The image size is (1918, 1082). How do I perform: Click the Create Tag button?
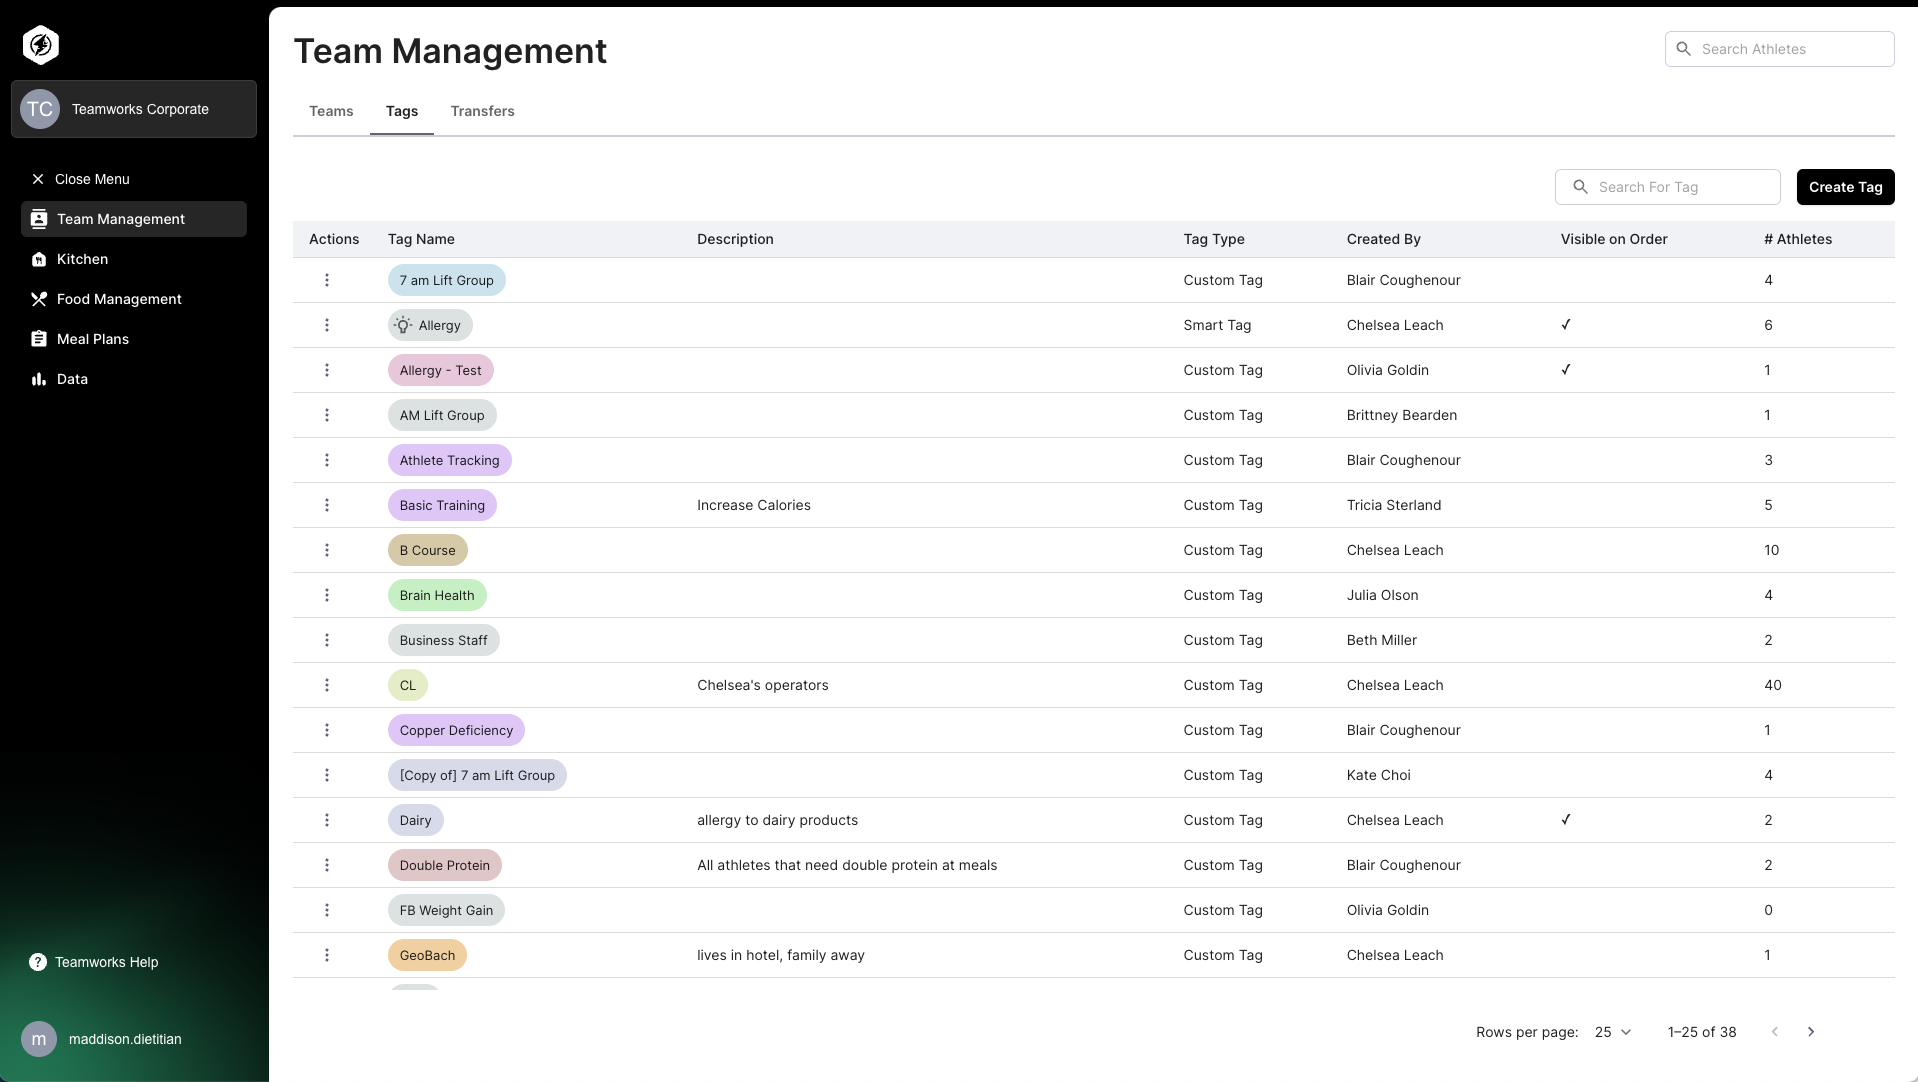[x=1845, y=187]
